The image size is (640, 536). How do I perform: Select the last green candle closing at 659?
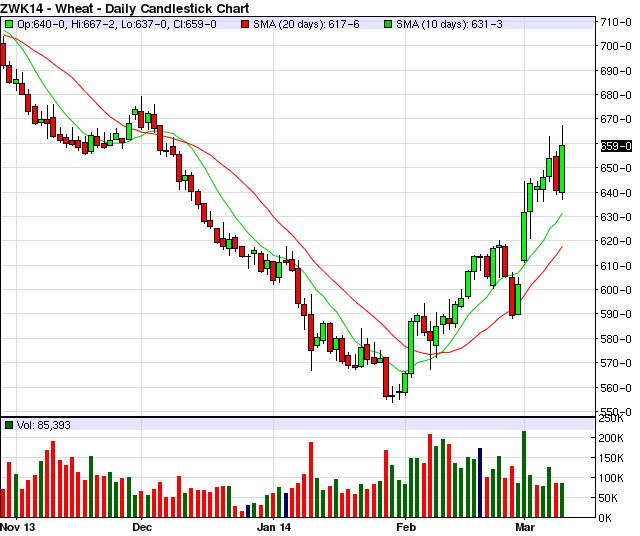[562, 169]
